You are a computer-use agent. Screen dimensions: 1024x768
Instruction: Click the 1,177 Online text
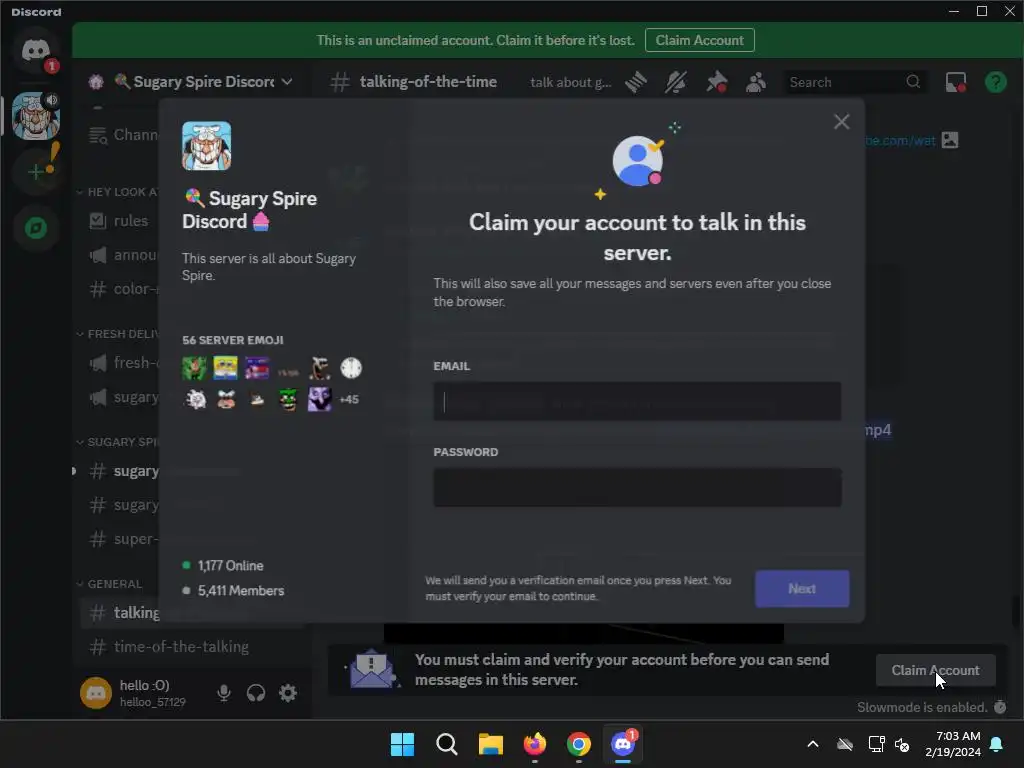[x=231, y=566]
